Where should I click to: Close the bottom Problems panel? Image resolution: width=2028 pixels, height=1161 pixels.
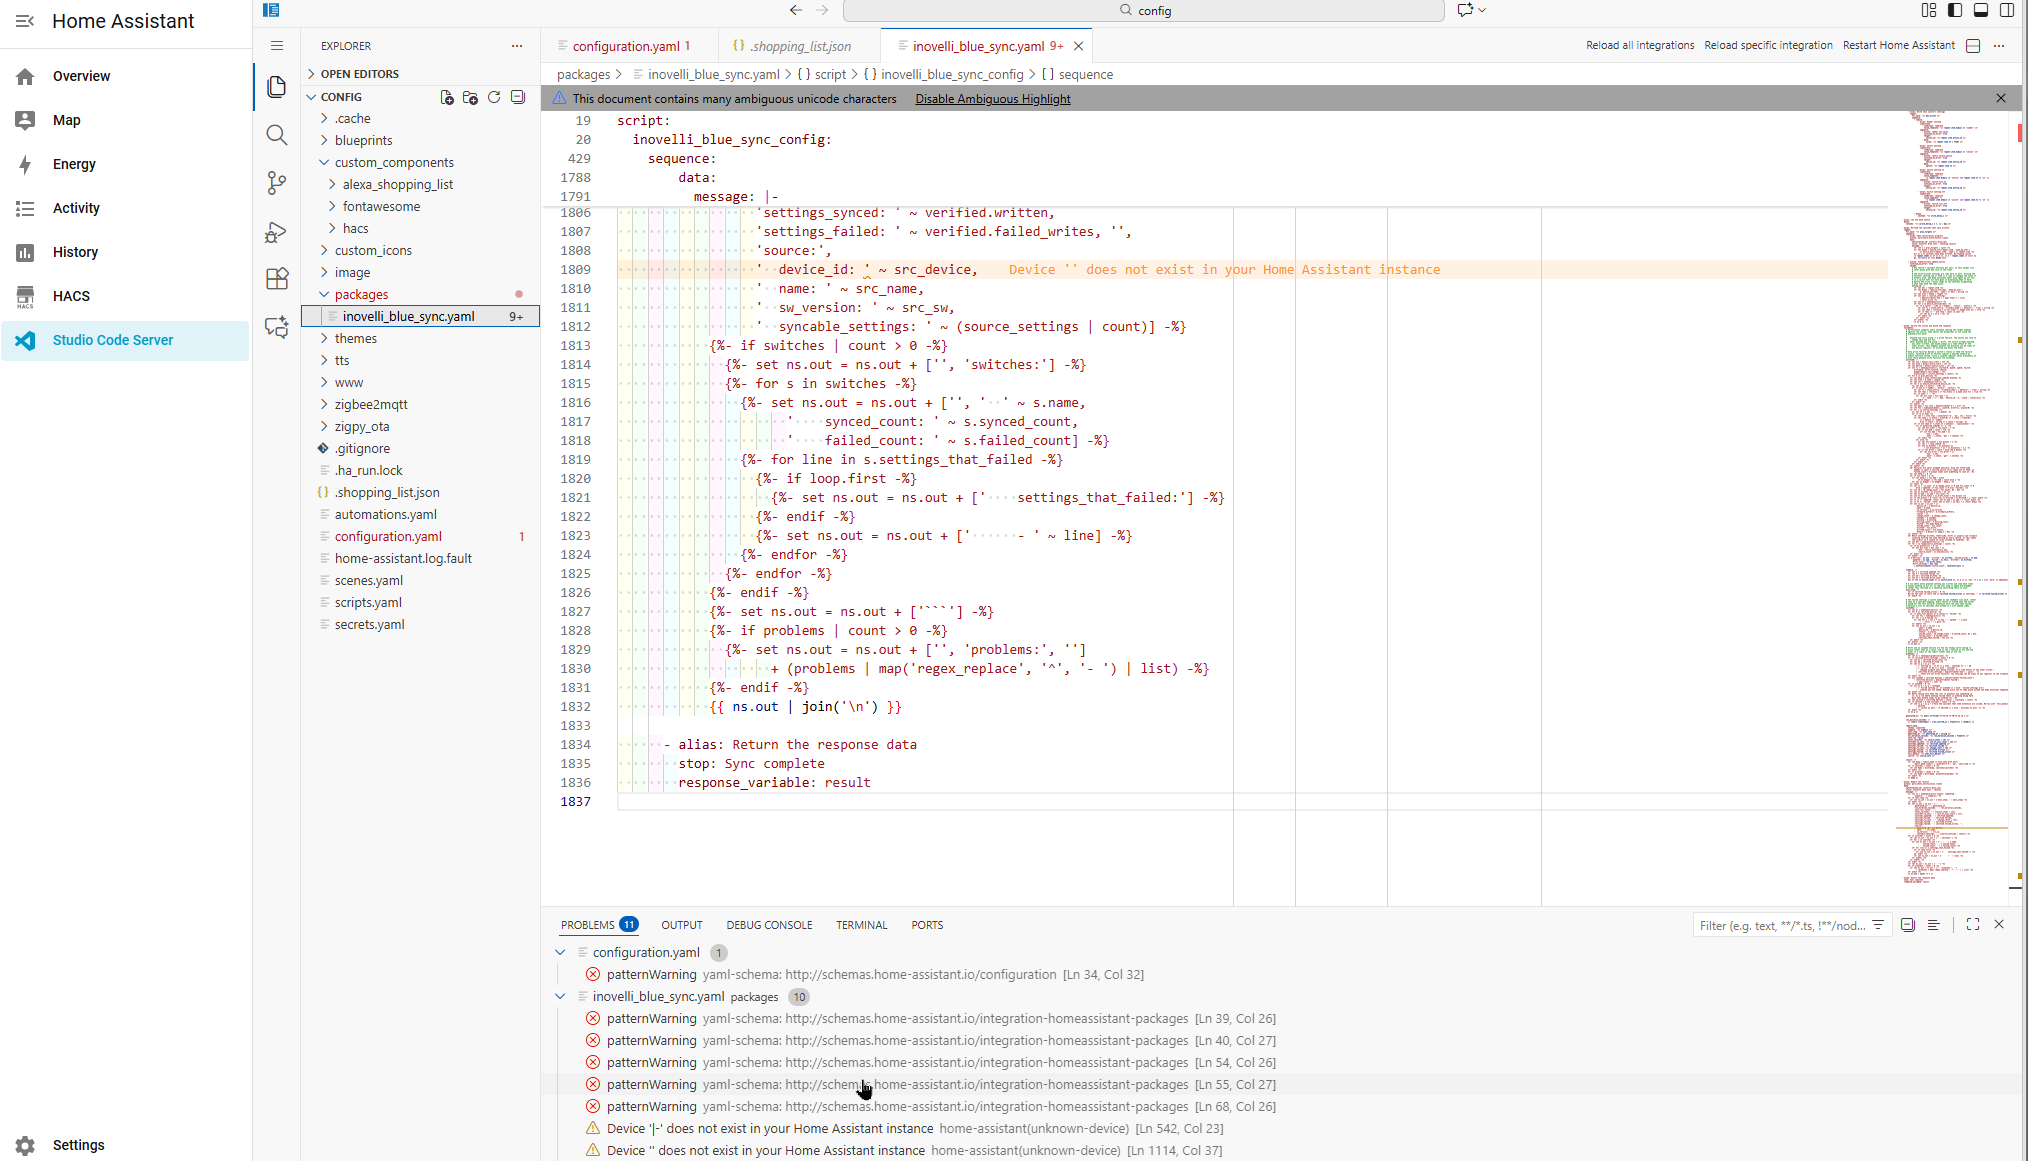coord(1999,925)
